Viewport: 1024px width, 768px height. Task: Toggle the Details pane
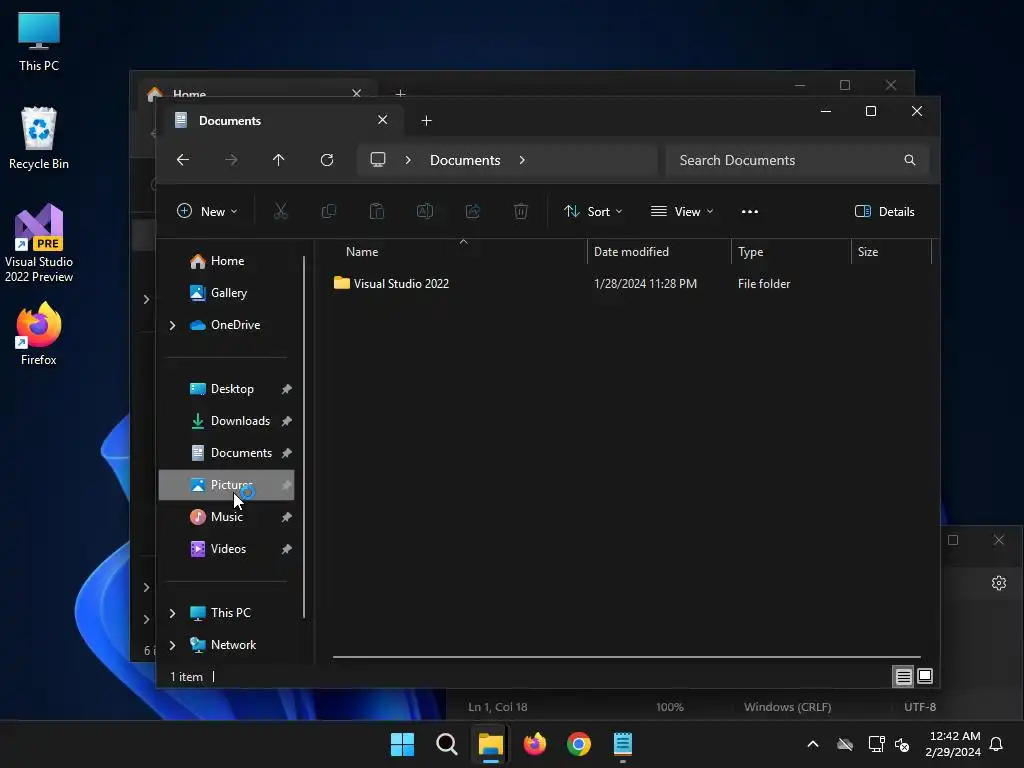[x=885, y=212]
